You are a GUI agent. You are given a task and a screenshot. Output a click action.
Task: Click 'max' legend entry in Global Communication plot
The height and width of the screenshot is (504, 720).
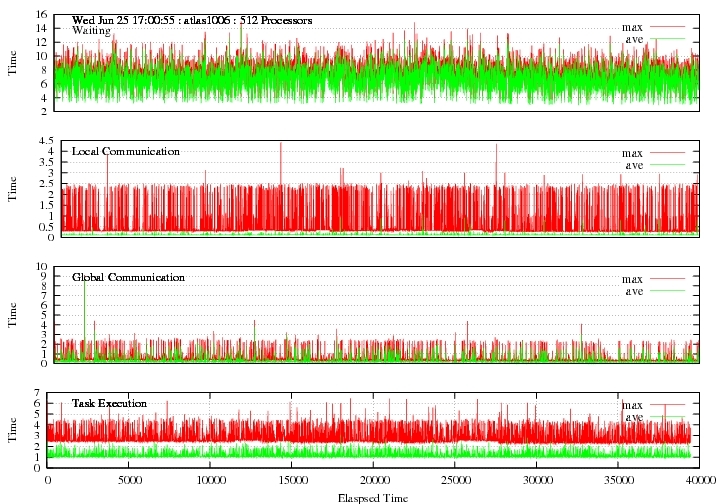632,279
